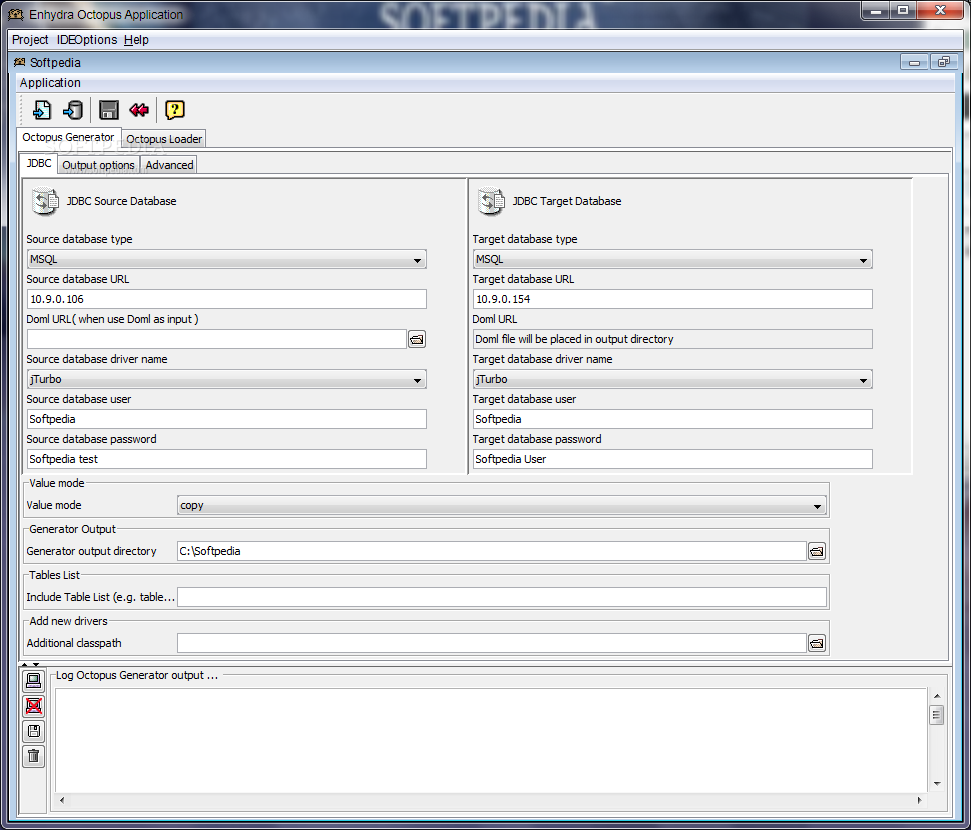Expand Source database driver name combo
The width and height of the screenshot is (971, 830).
(227, 379)
